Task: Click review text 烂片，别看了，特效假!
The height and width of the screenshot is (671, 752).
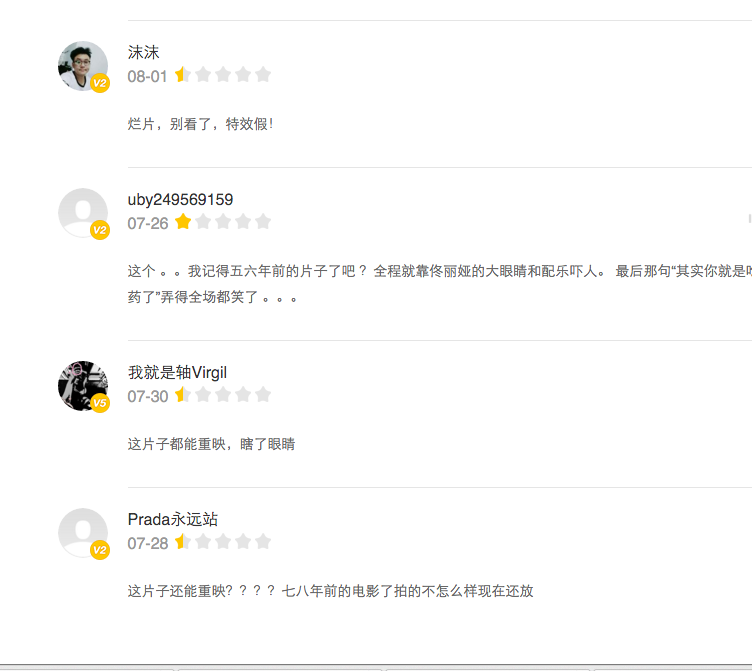Action: tap(200, 124)
